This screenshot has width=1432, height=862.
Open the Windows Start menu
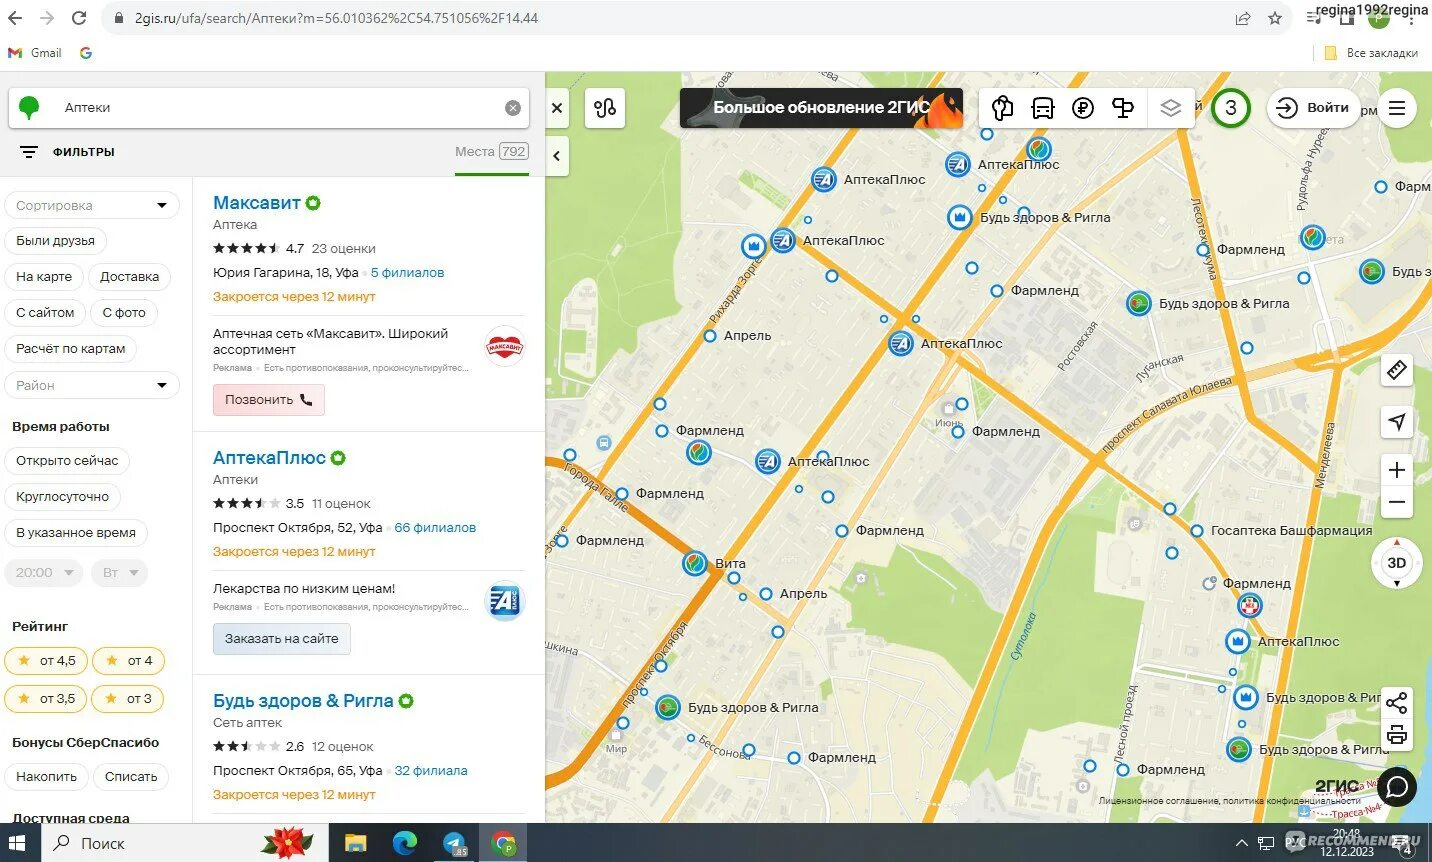pos(17,843)
